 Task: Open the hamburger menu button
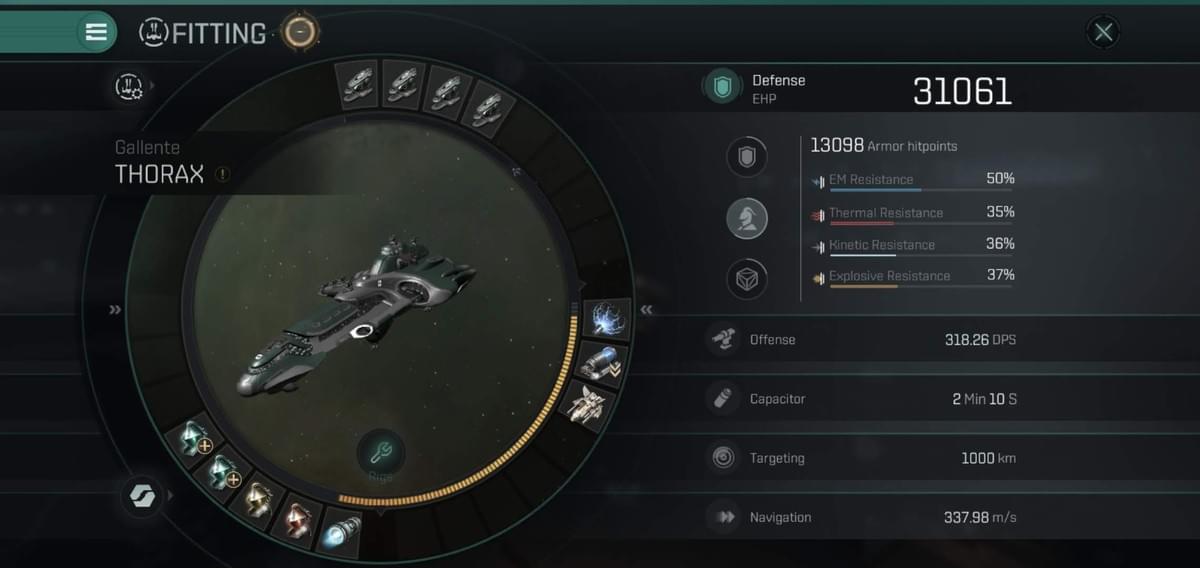point(97,32)
